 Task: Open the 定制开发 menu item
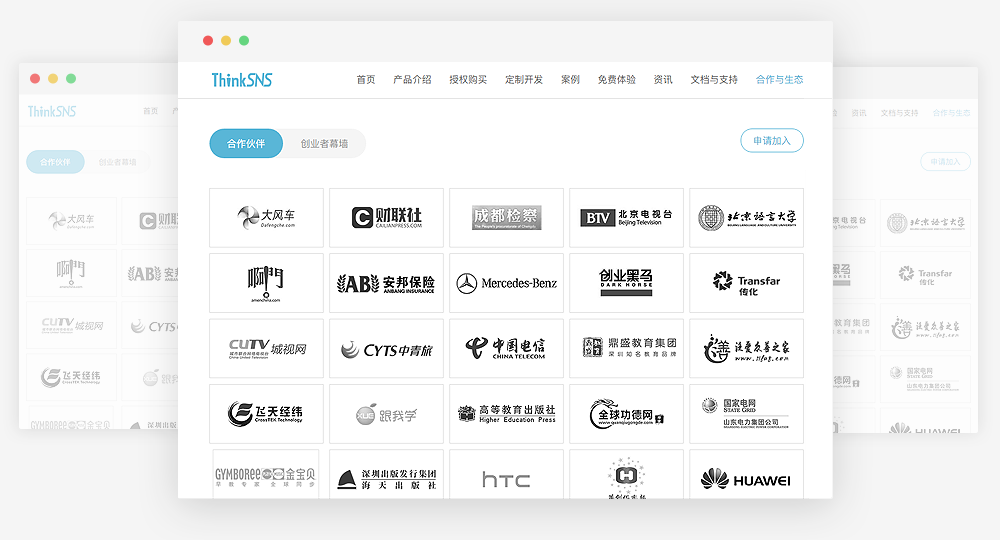coord(524,80)
